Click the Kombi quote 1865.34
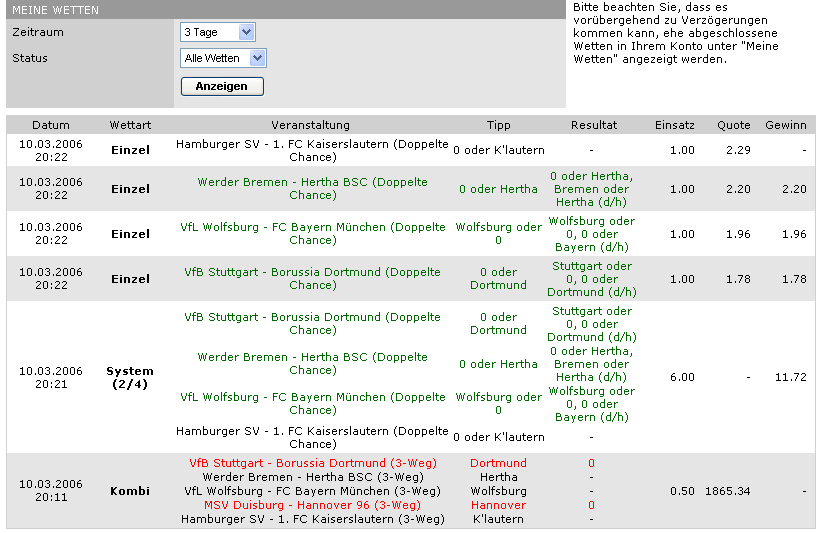 point(727,491)
